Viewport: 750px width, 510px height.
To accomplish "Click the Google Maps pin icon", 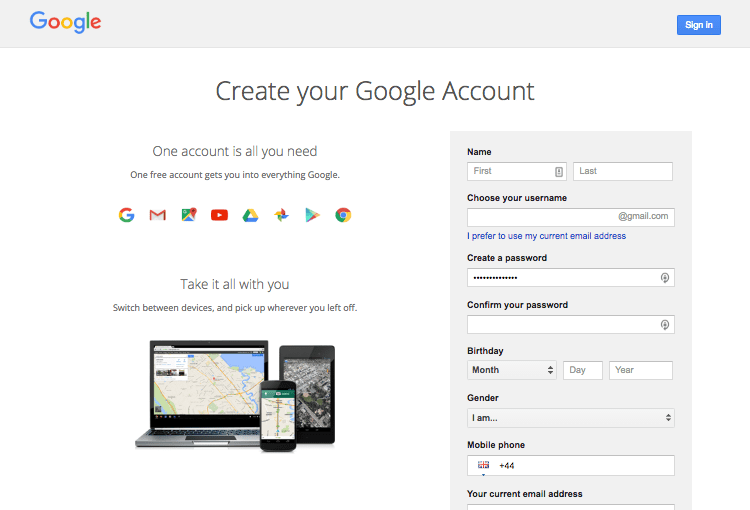I will pyautogui.click(x=189, y=215).
